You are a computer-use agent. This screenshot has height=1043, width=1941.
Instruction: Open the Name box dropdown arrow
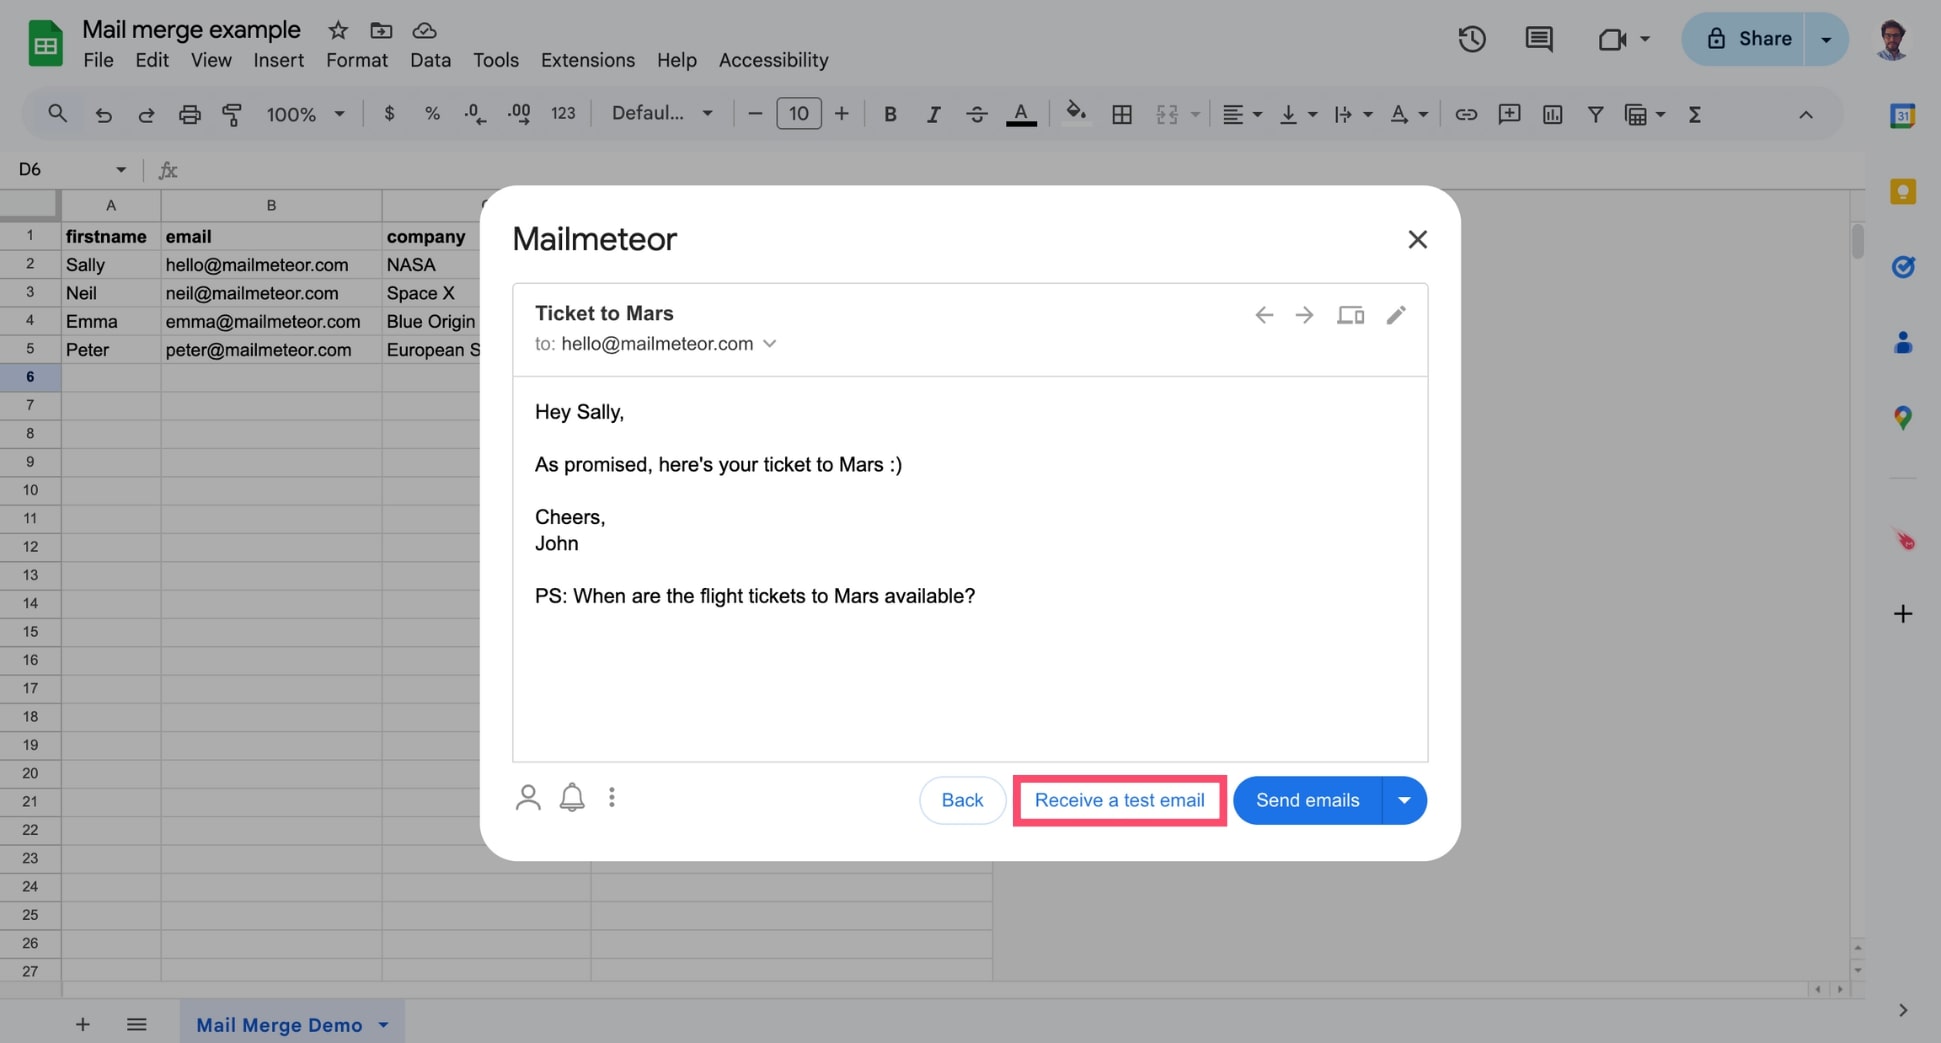click(x=121, y=169)
